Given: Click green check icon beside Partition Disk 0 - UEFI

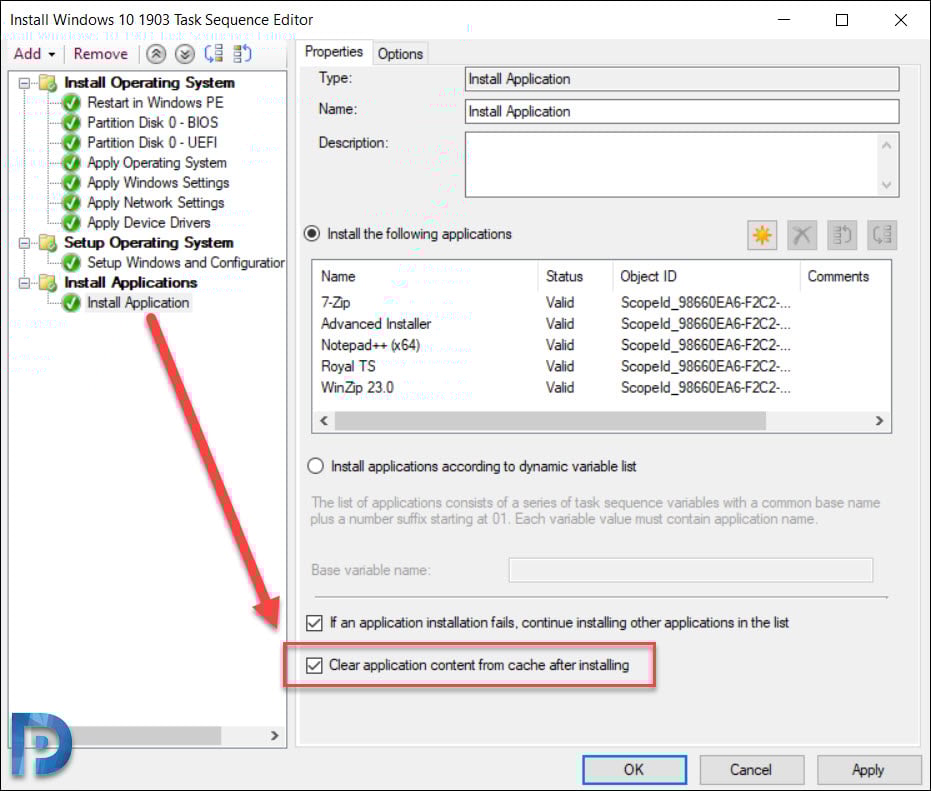Looking at the screenshot, I should pyautogui.click(x=71, y=143).
